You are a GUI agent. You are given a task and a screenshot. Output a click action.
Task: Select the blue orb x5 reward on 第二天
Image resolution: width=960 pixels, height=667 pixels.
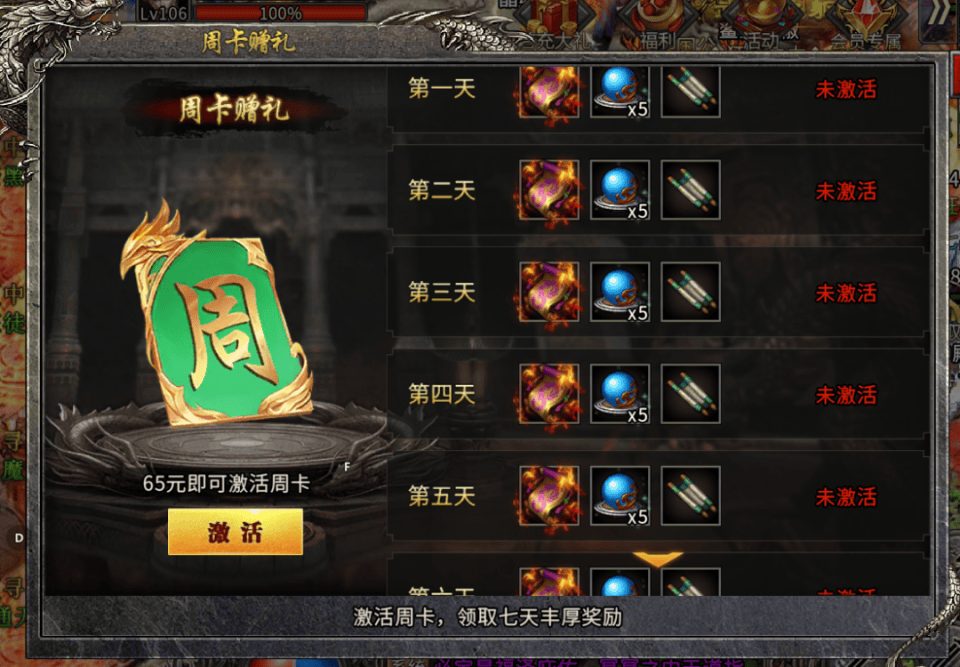[620, 190]
